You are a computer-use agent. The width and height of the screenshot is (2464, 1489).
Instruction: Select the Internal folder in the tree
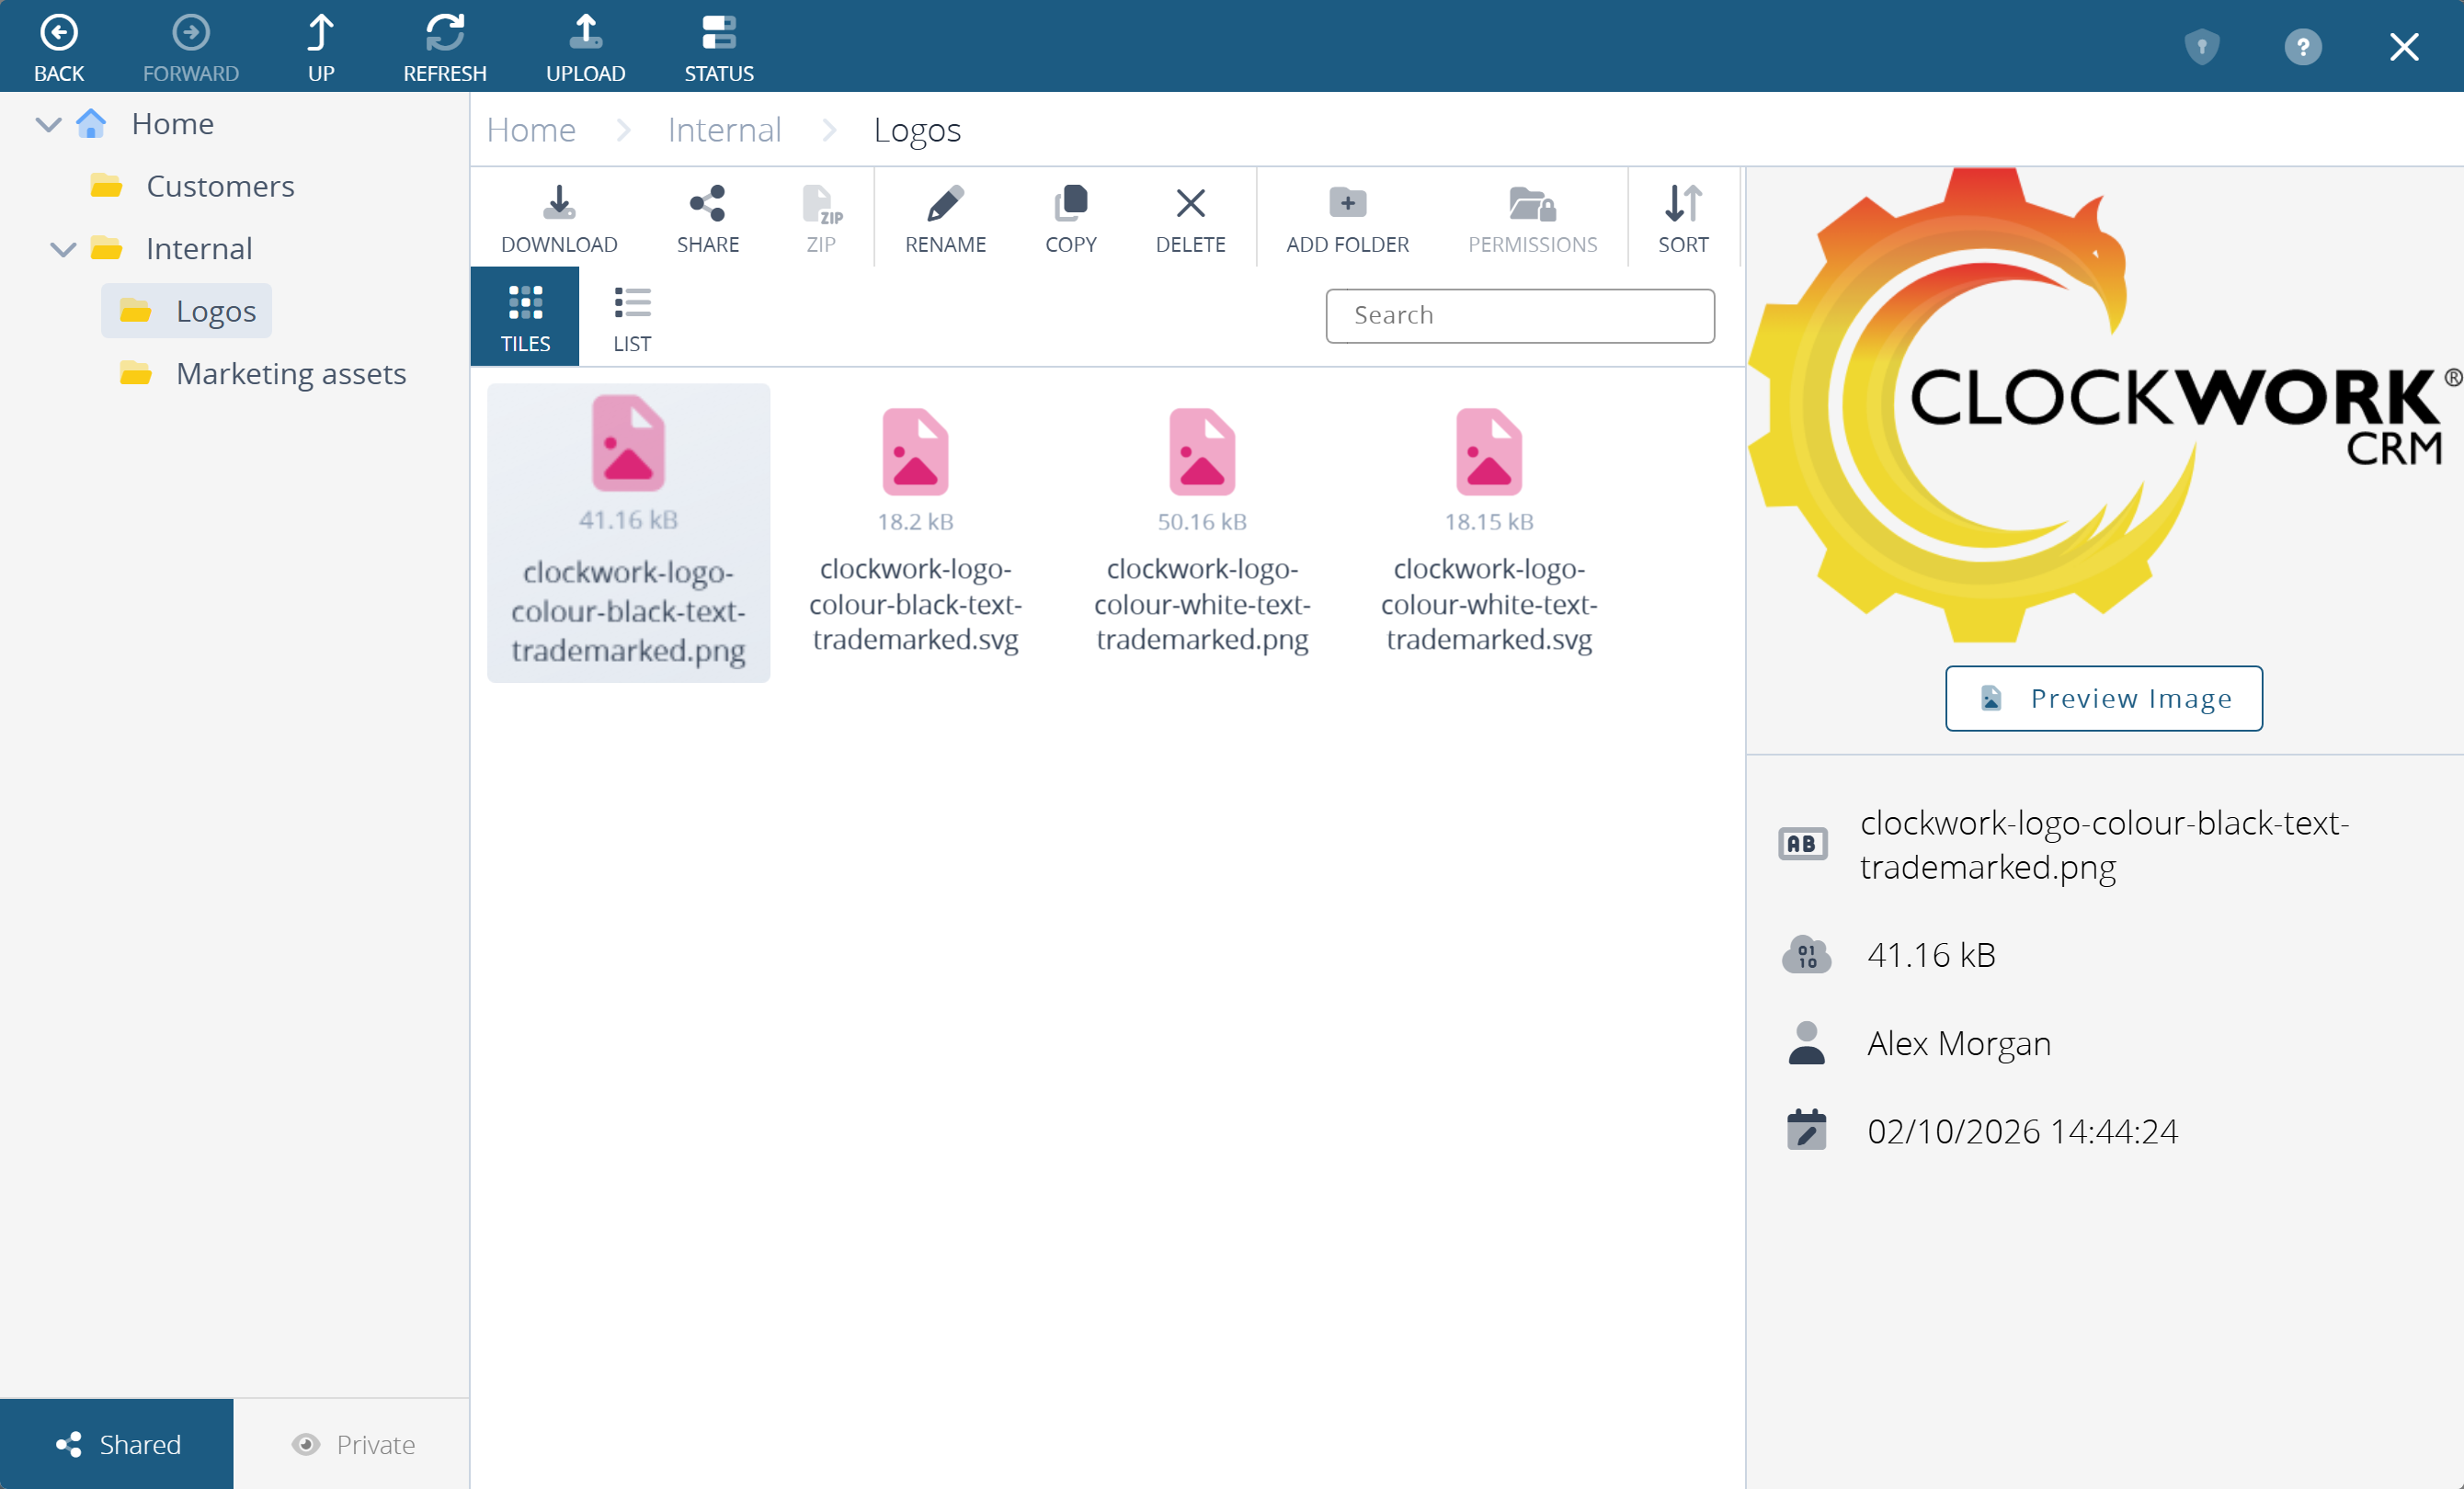(x=170, y=248)
